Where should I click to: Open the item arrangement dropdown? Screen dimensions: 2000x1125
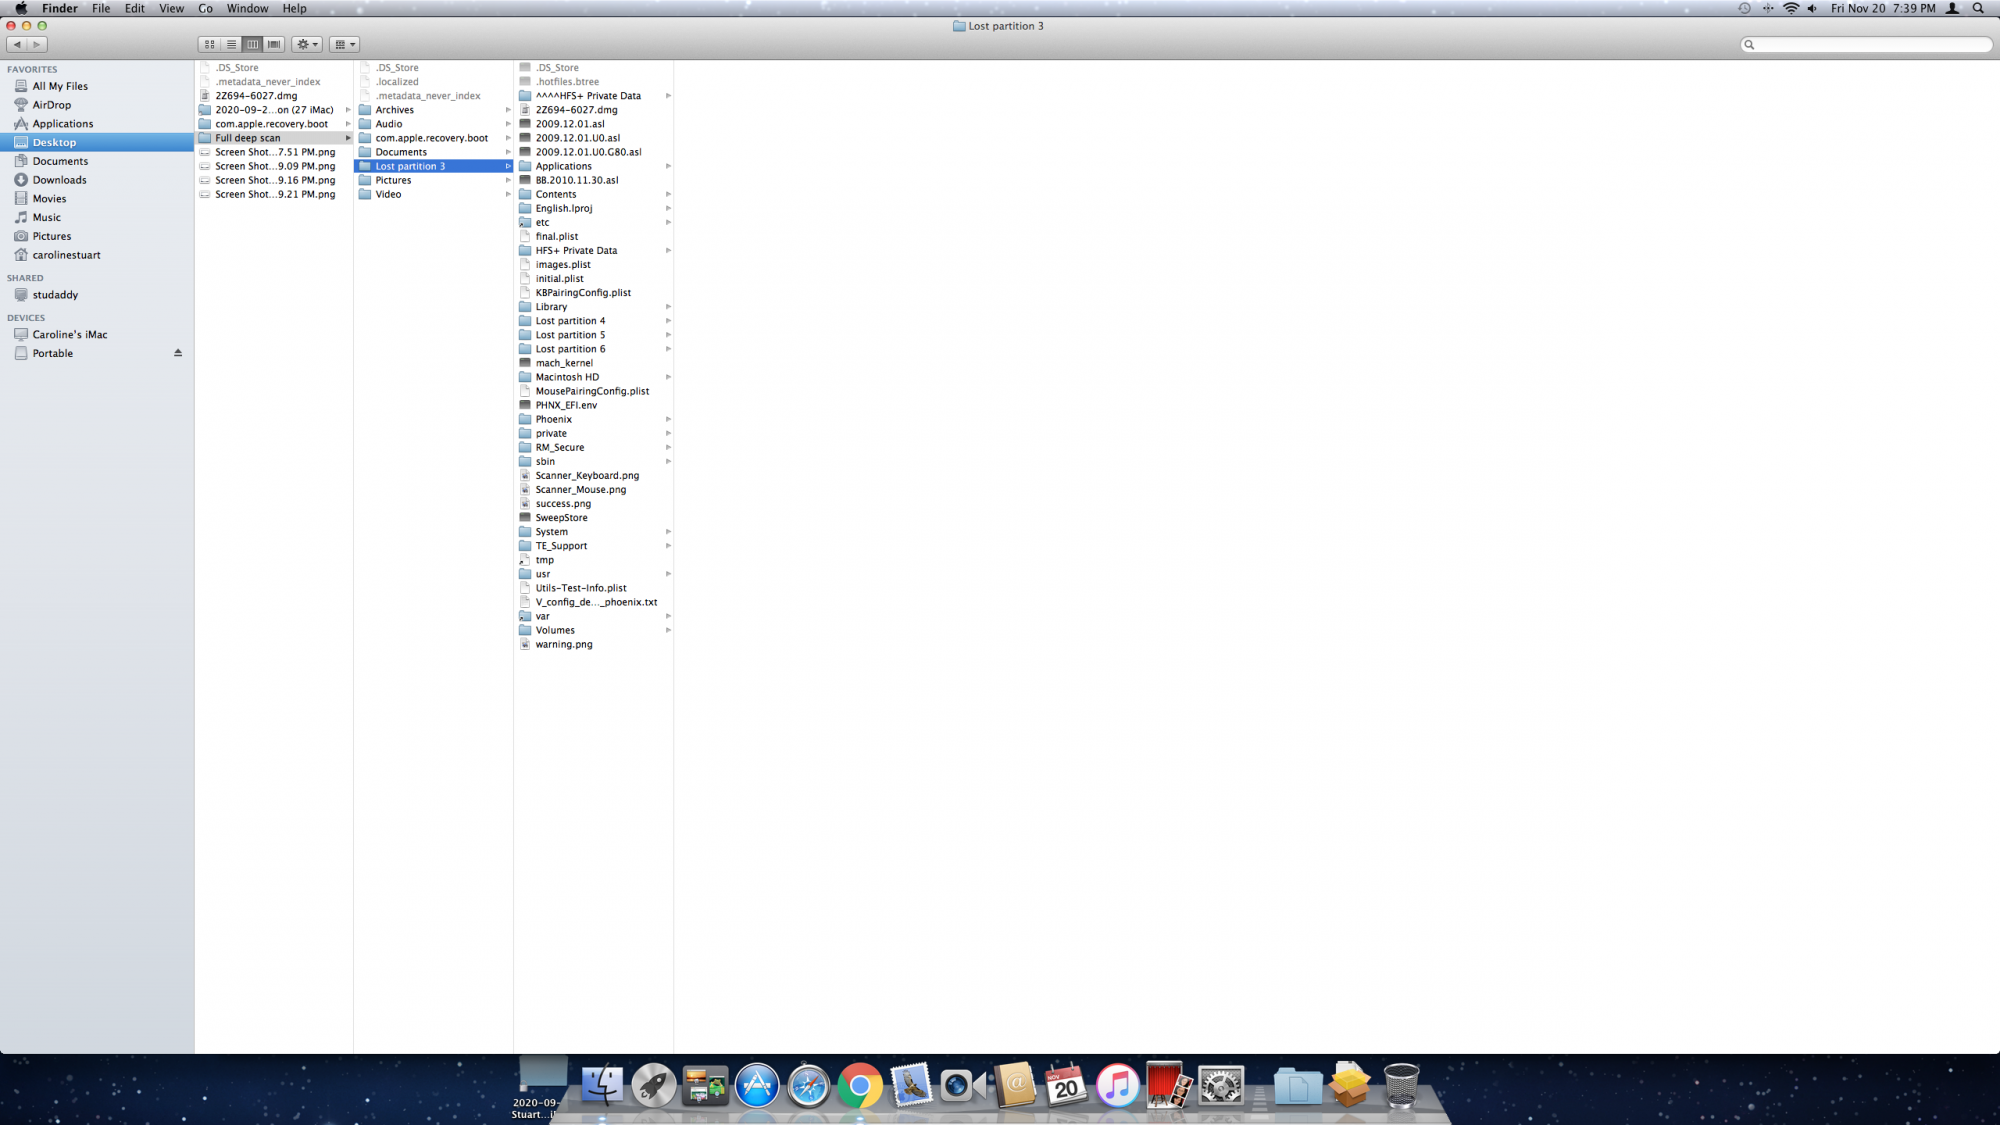coord(345,44)
